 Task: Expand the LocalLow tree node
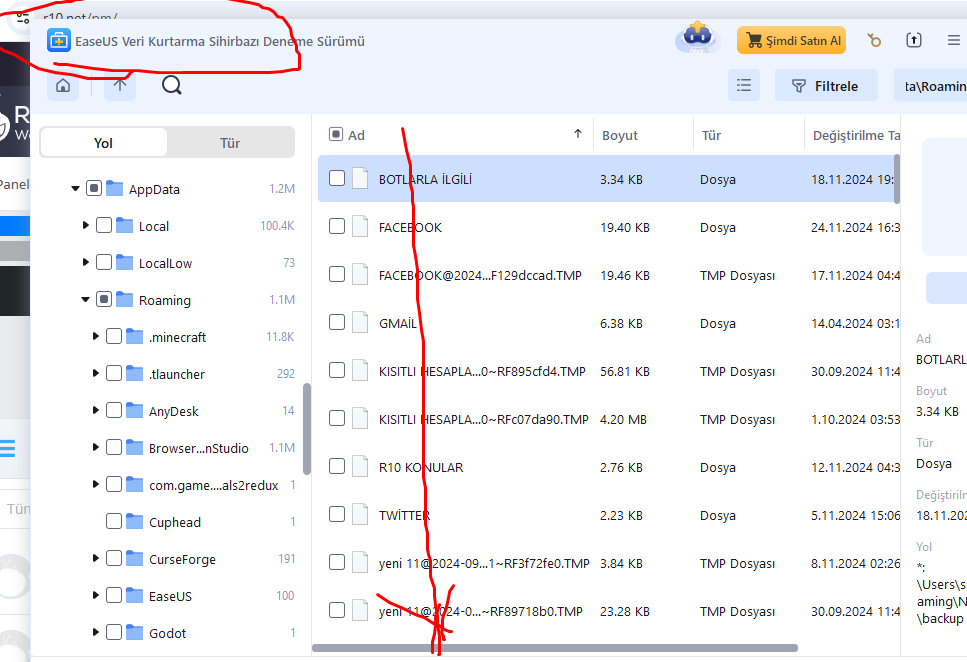(x=86, y=262)
